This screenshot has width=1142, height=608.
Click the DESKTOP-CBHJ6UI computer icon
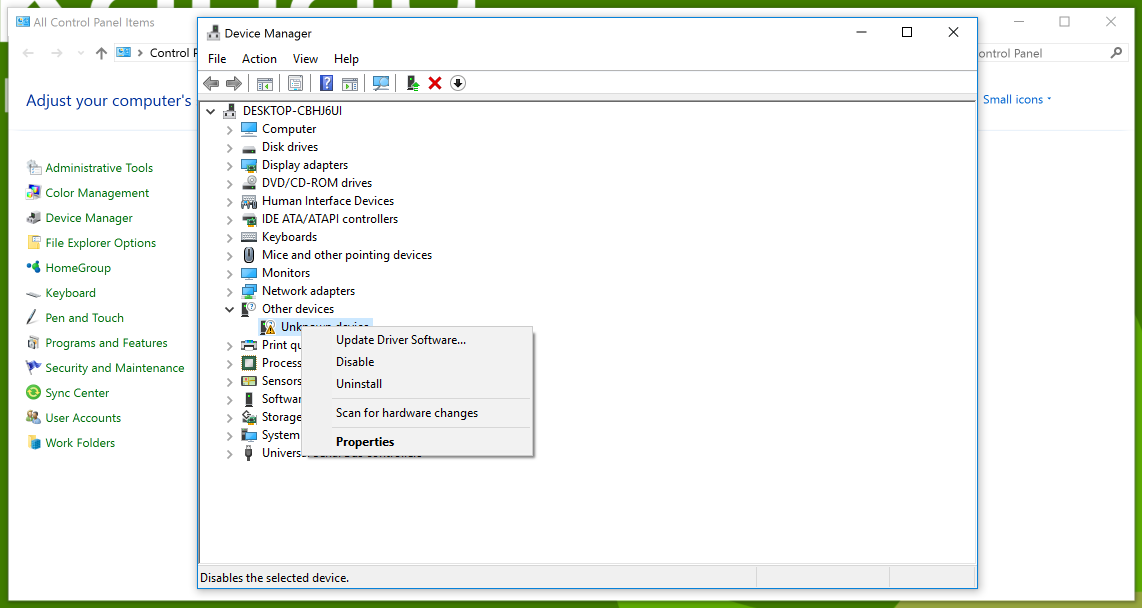pyautogui.click(x=230, y=111)
